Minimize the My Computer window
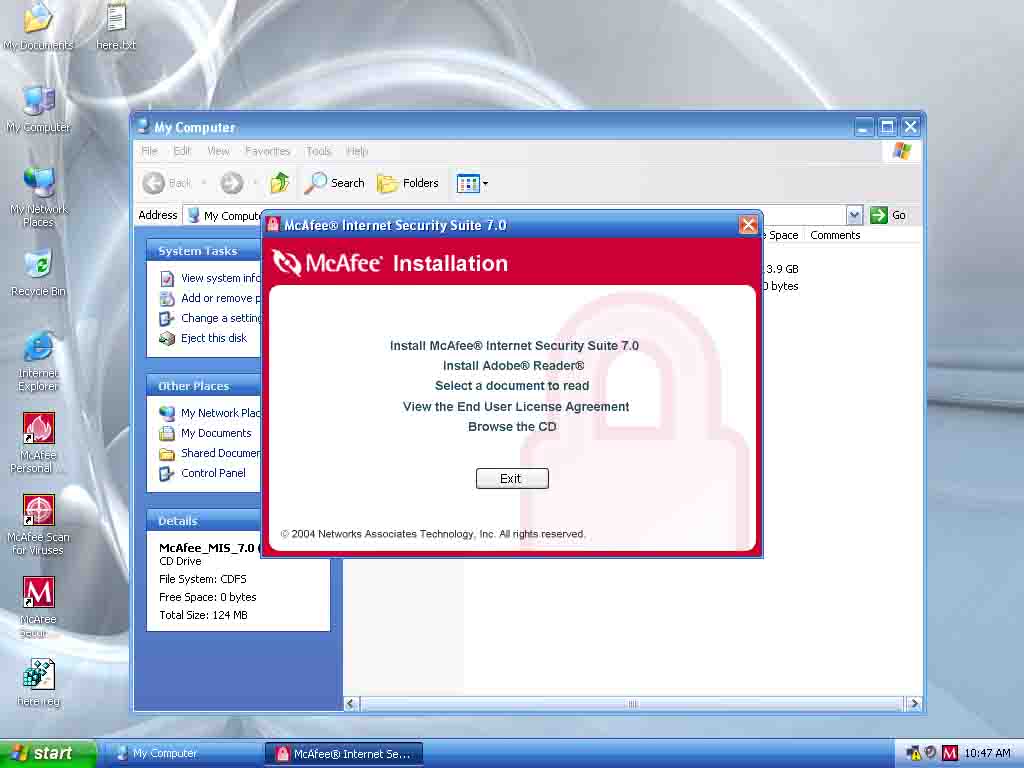 tap(863, 127)
